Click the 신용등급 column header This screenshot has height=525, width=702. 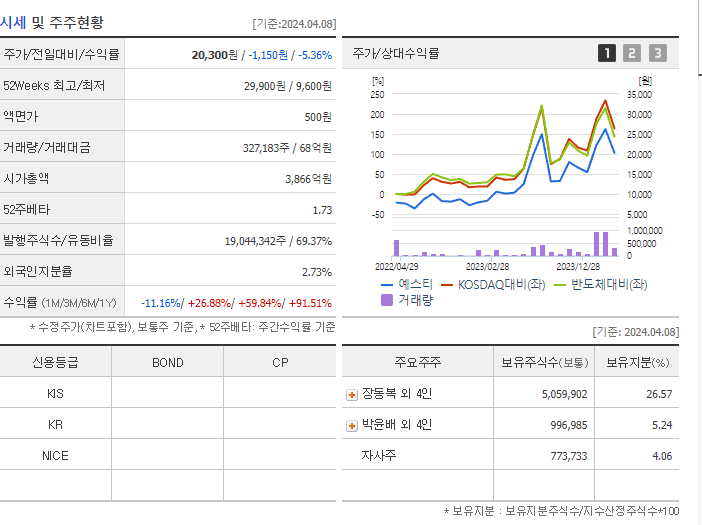[x=56, y=362]
